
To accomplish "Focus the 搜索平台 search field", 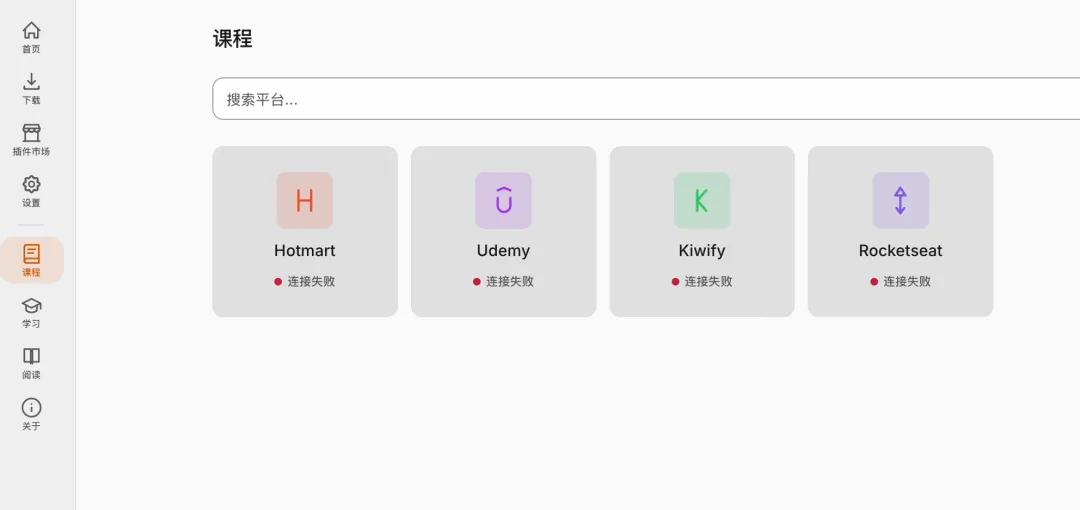I will tap(646, 99).
